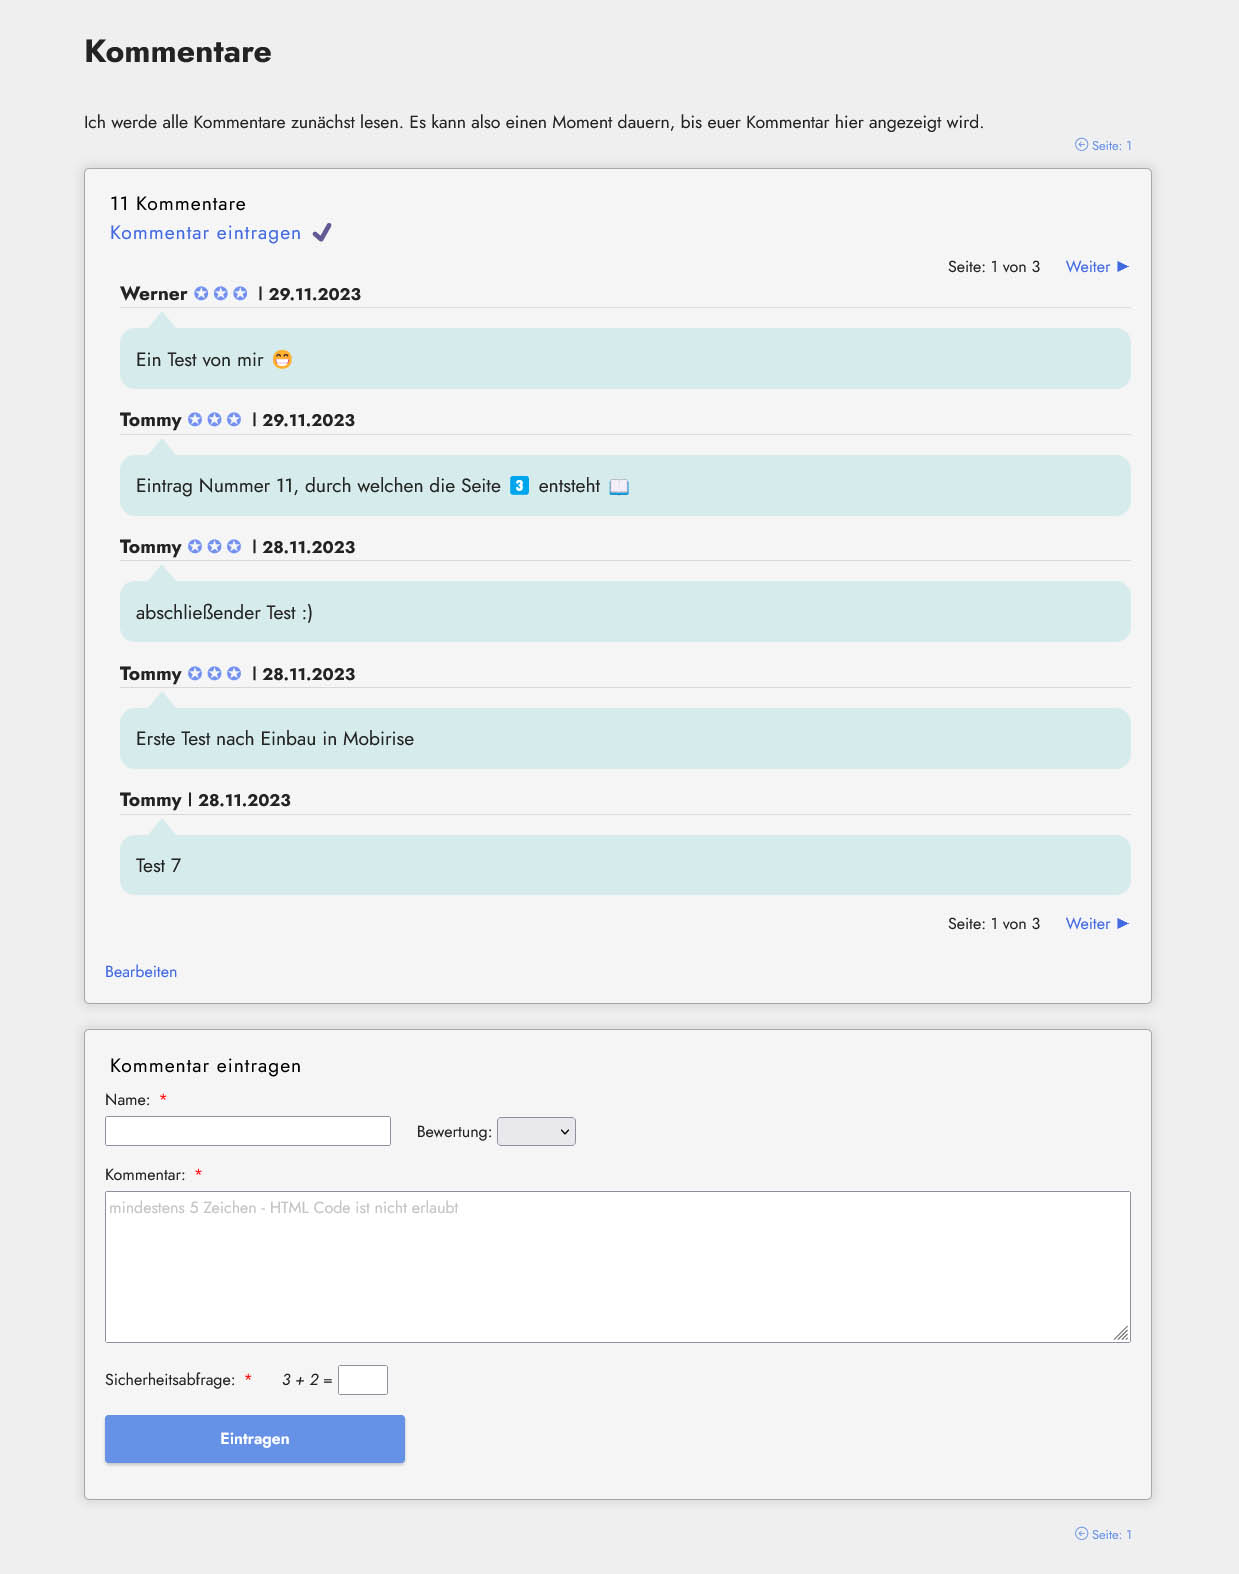Focus the Name input field
Image resolution: width=1239 pixels, height=1574 pixels.
(248, 1131)
